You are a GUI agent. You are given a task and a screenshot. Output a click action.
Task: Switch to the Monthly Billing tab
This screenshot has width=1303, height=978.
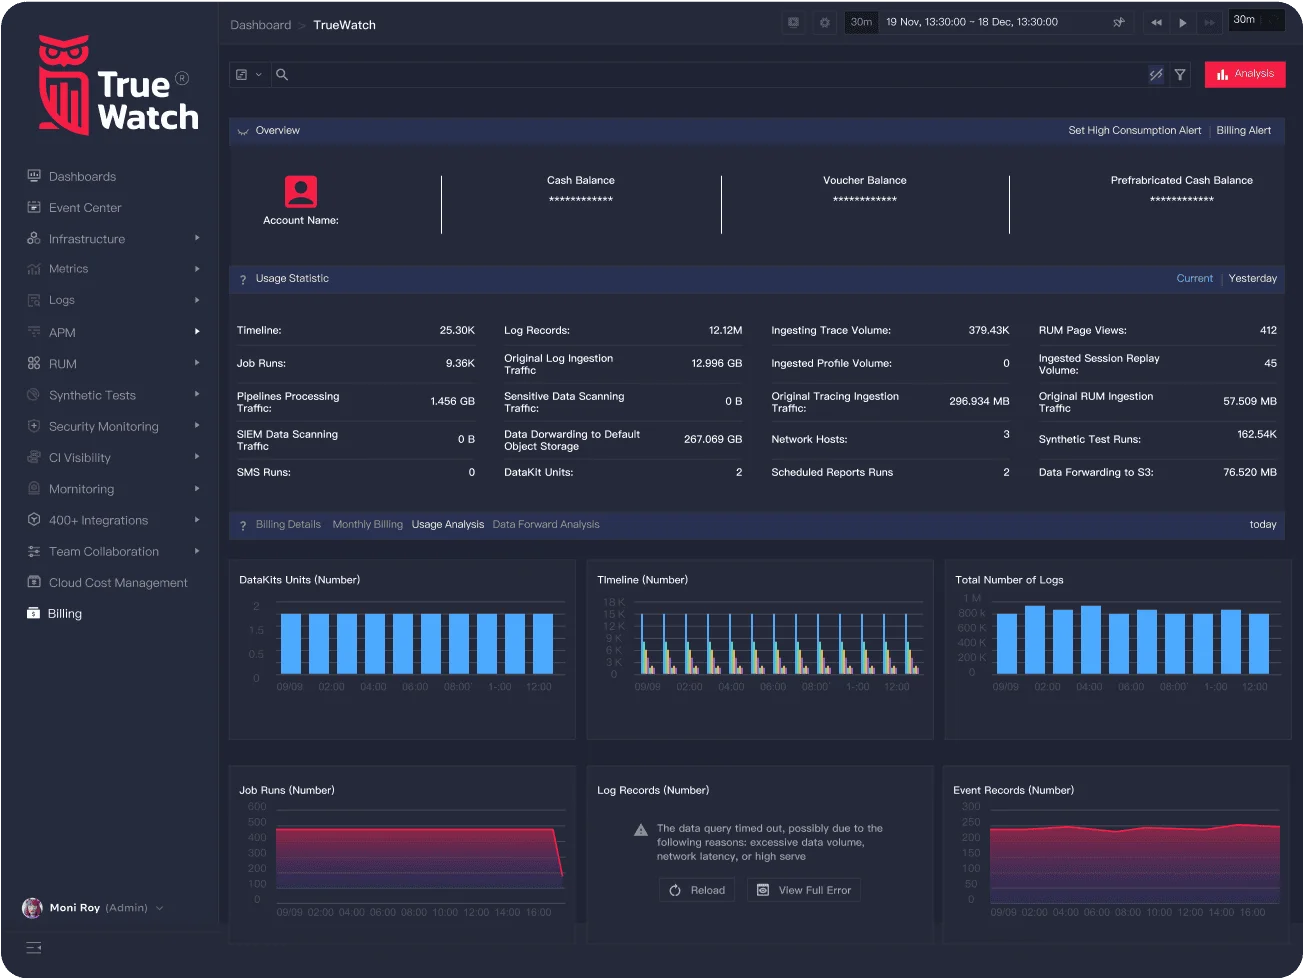coord(368,524)
